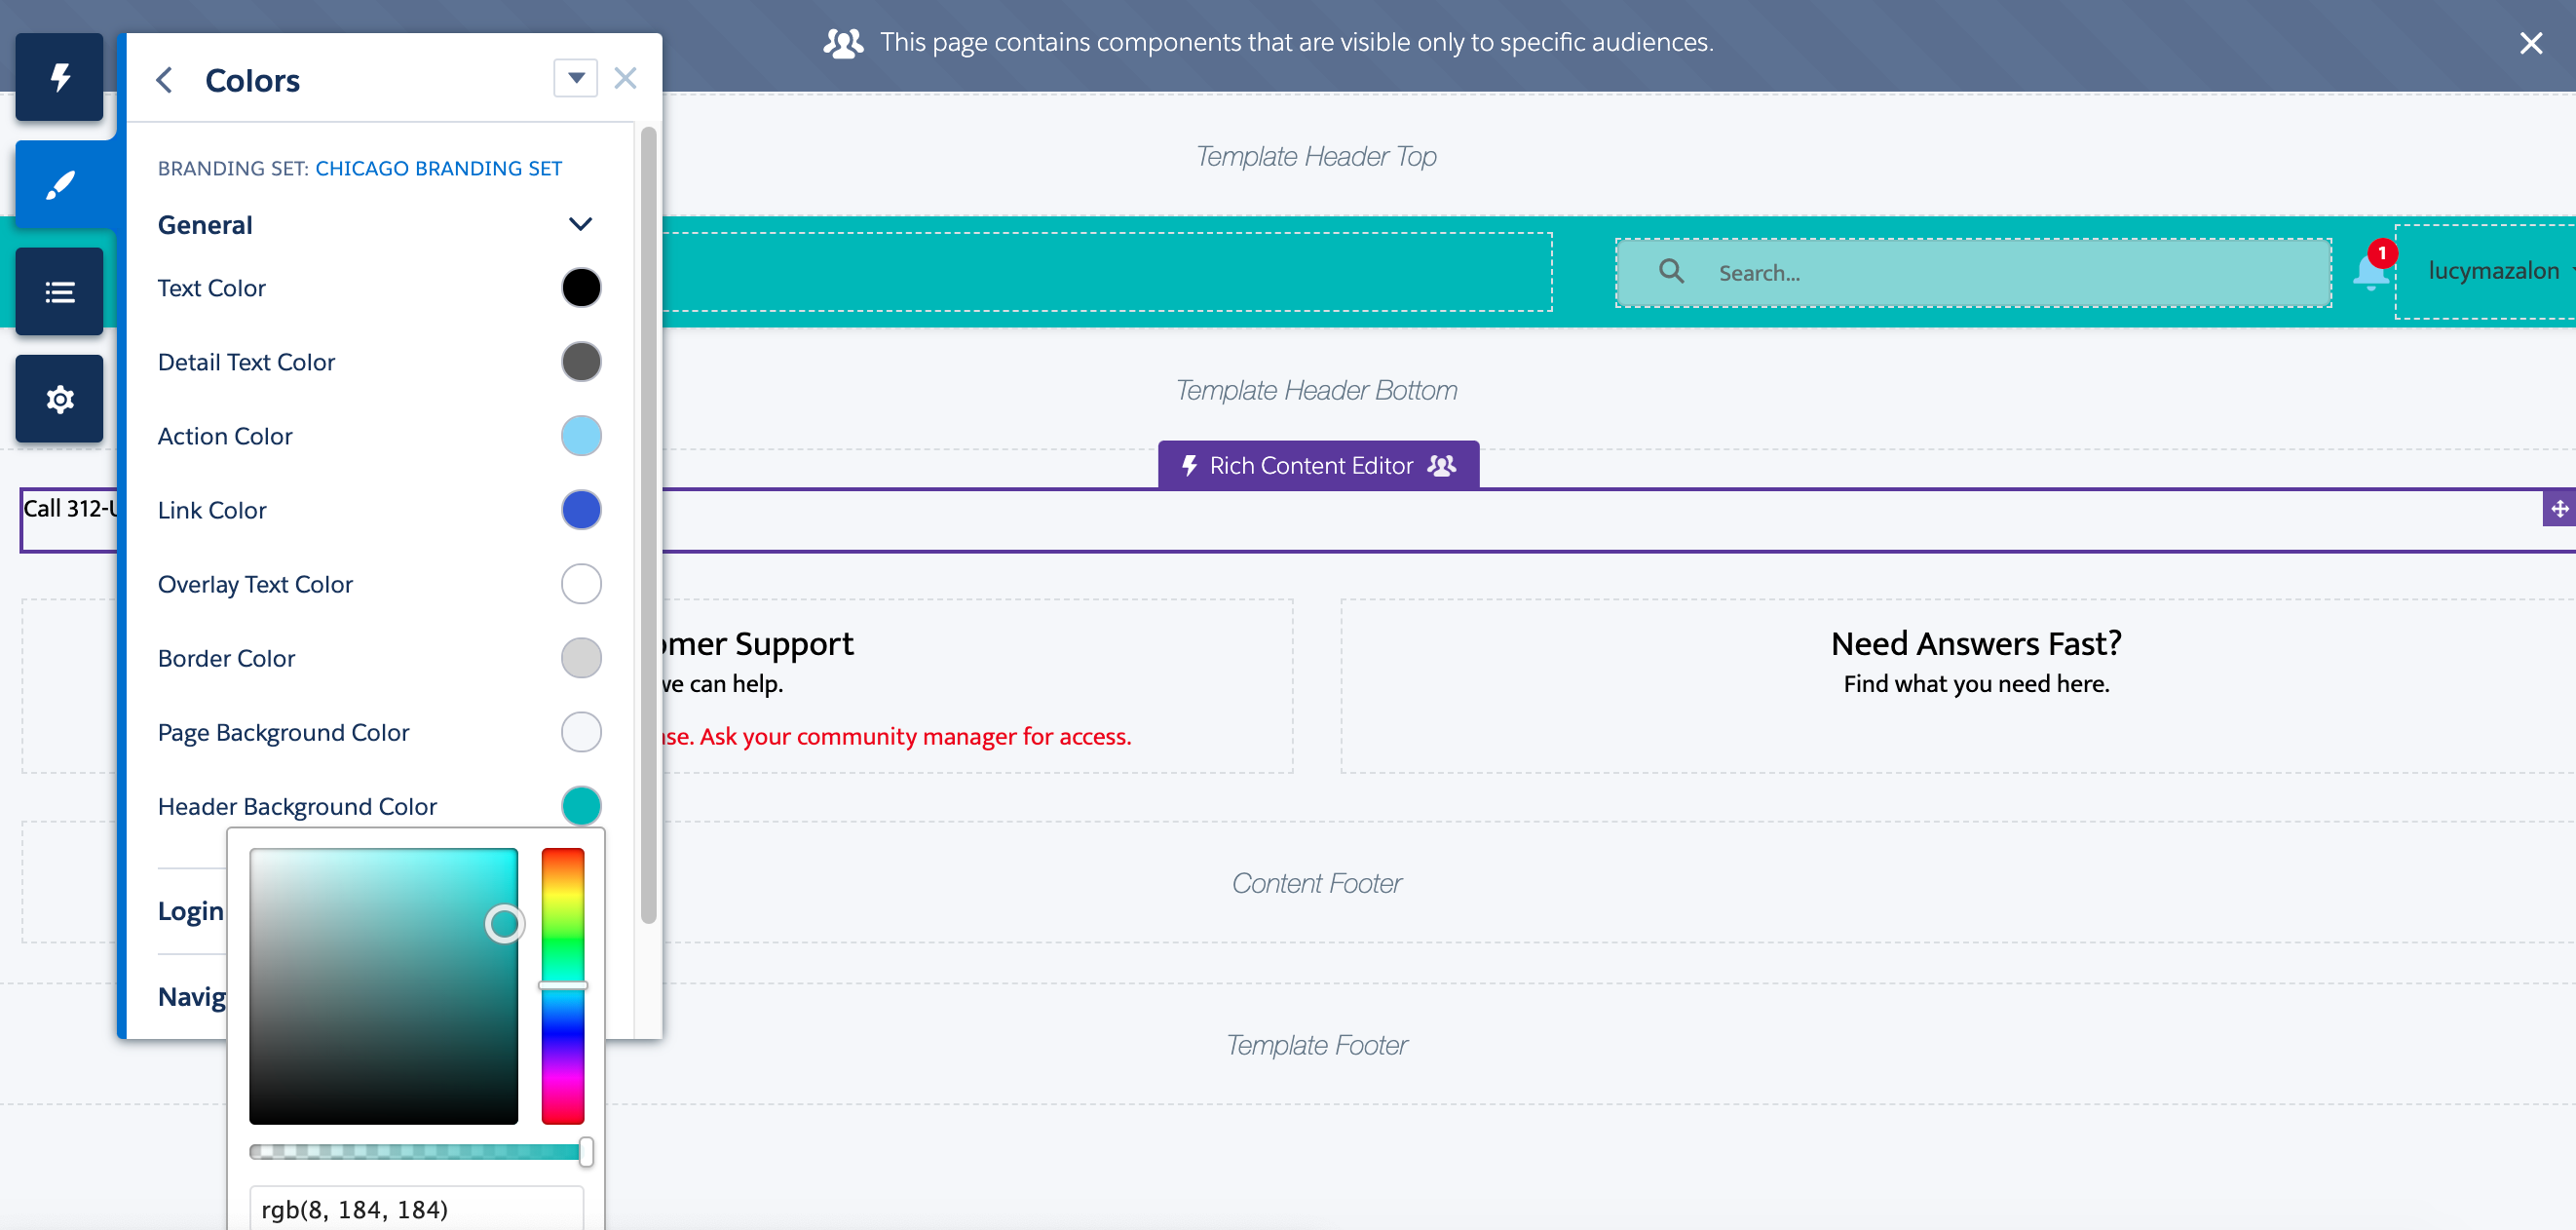
Task: Open the notifications bell in the header
Action: [x=2369, y=271]
